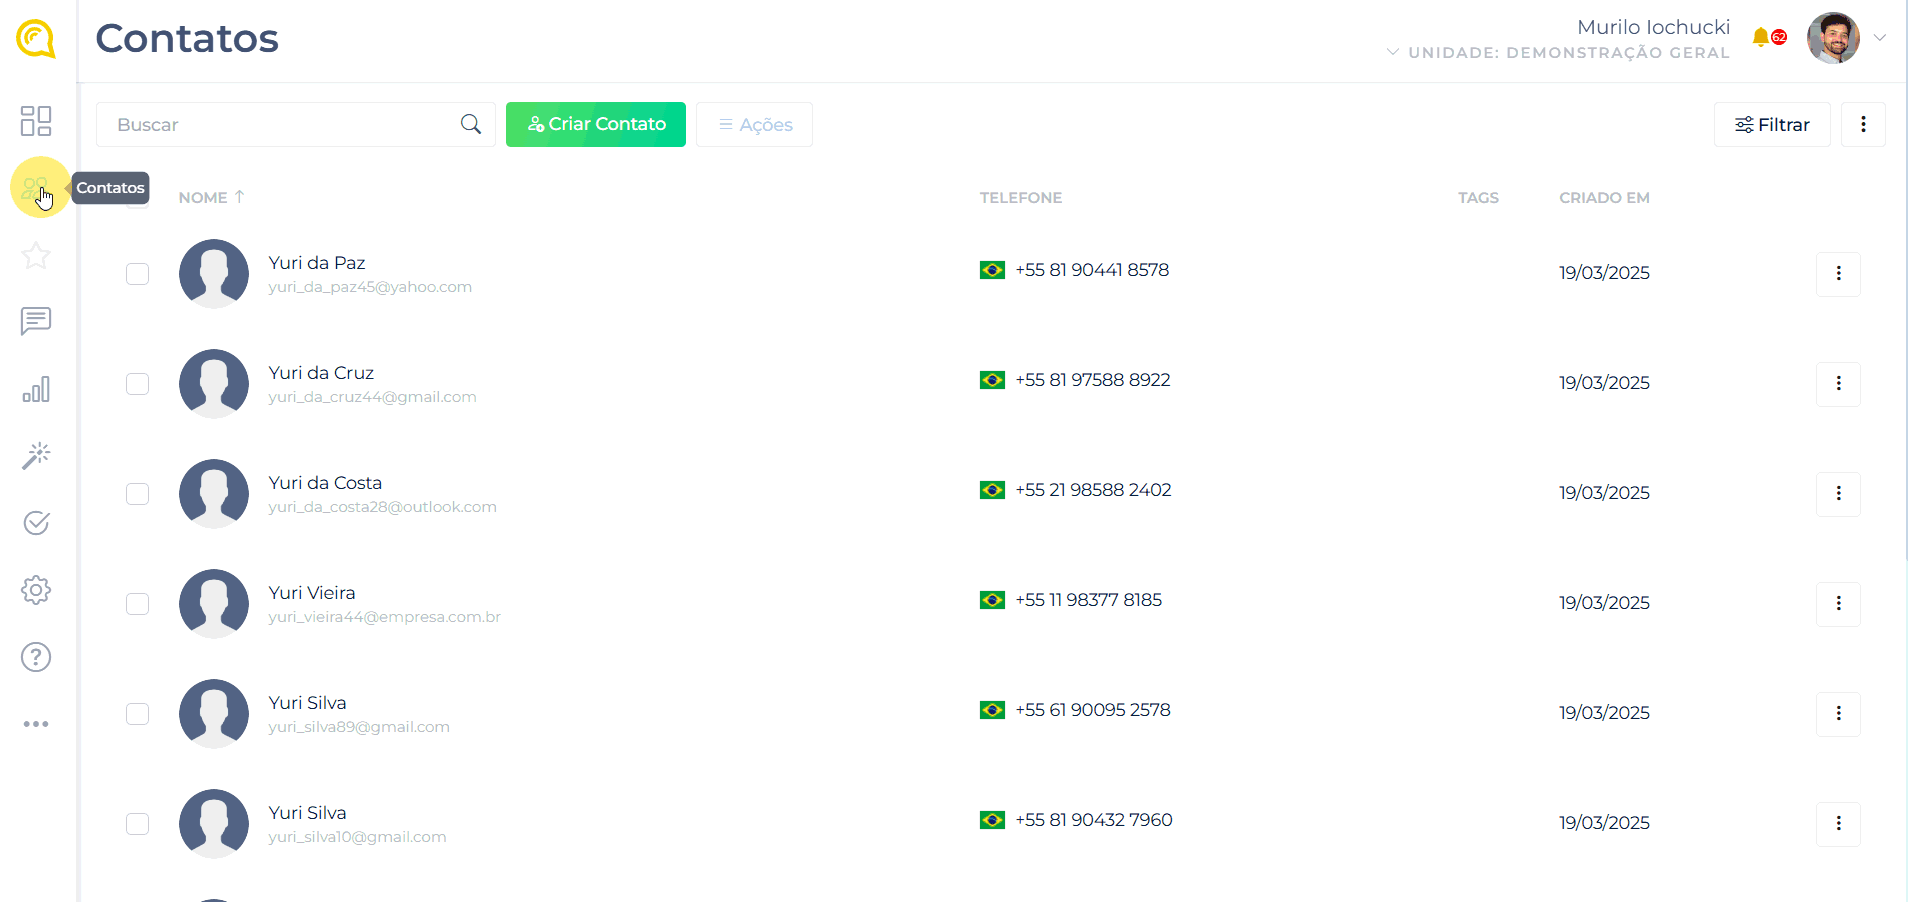Click the Criar Contato button

pos(596,125)
